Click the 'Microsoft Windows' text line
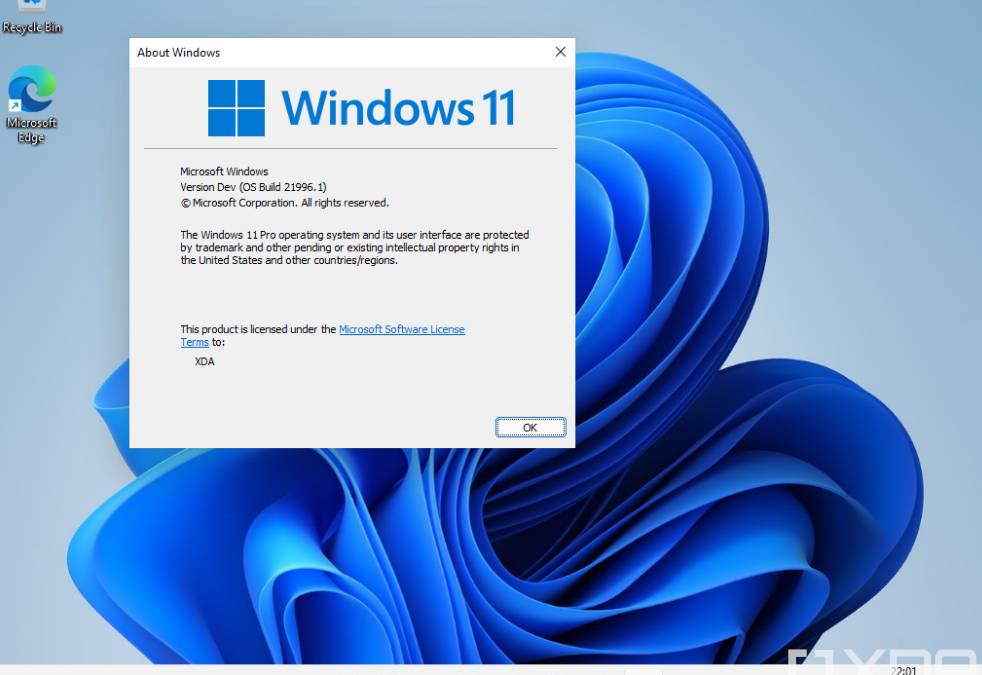The image size is (982, 675). (x=224, y=171)
